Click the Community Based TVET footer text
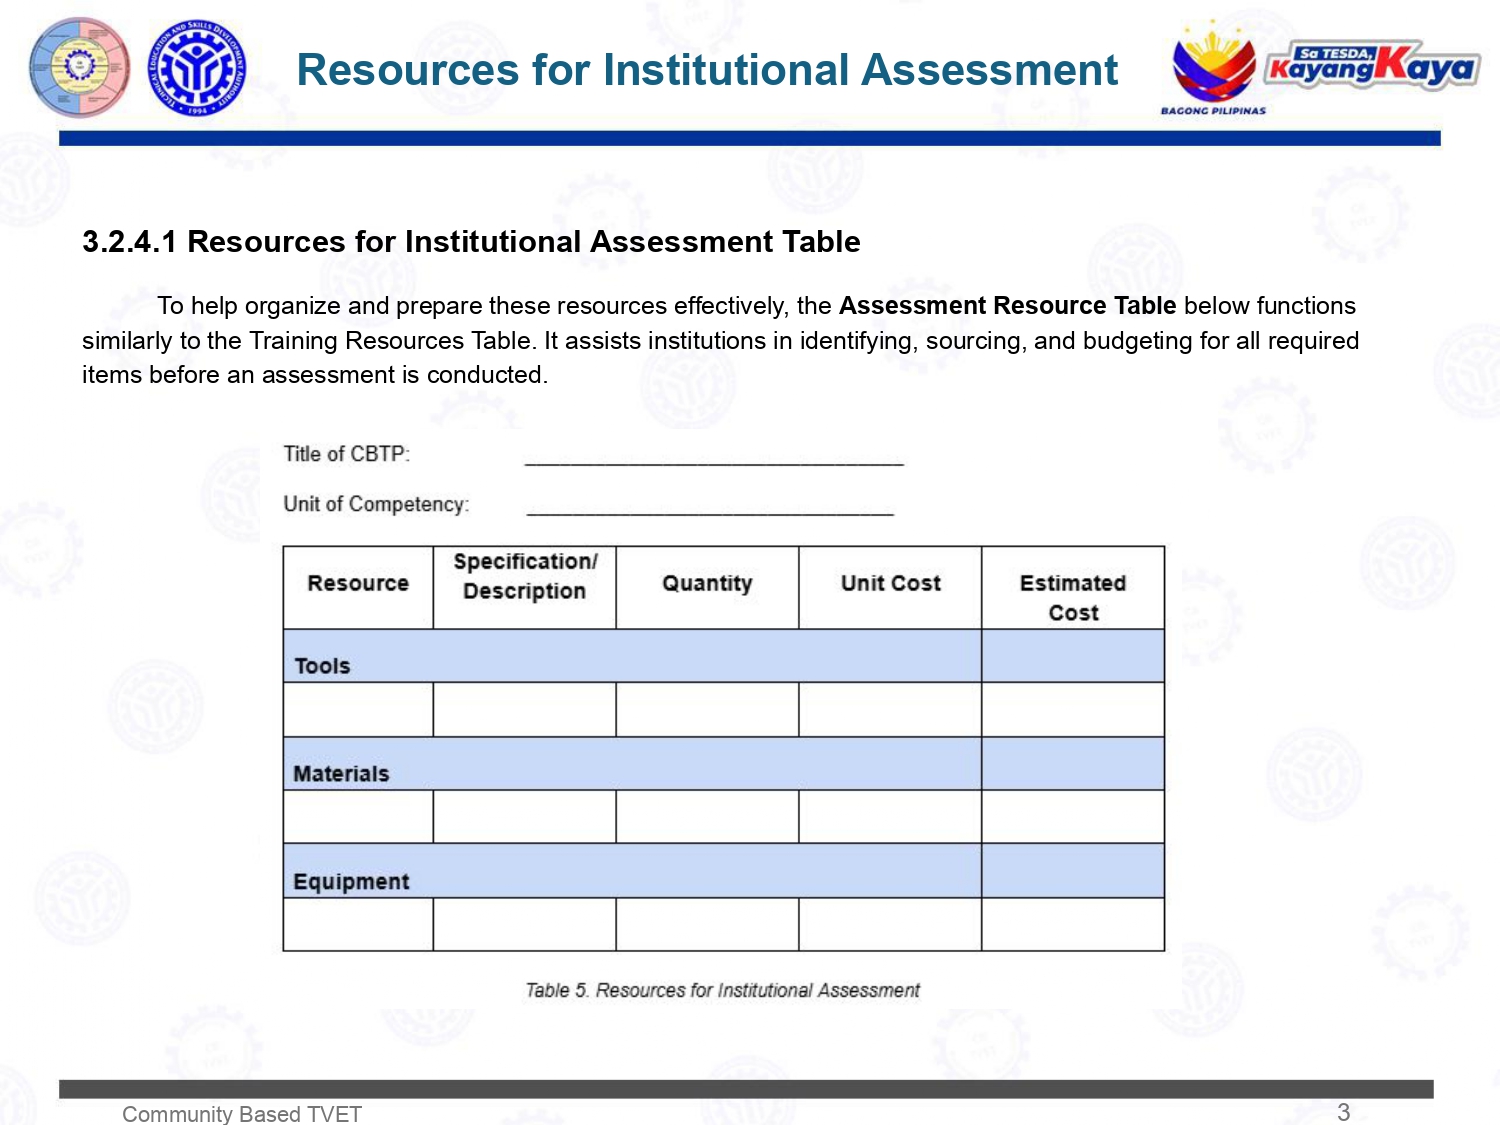 (242, 1114)
